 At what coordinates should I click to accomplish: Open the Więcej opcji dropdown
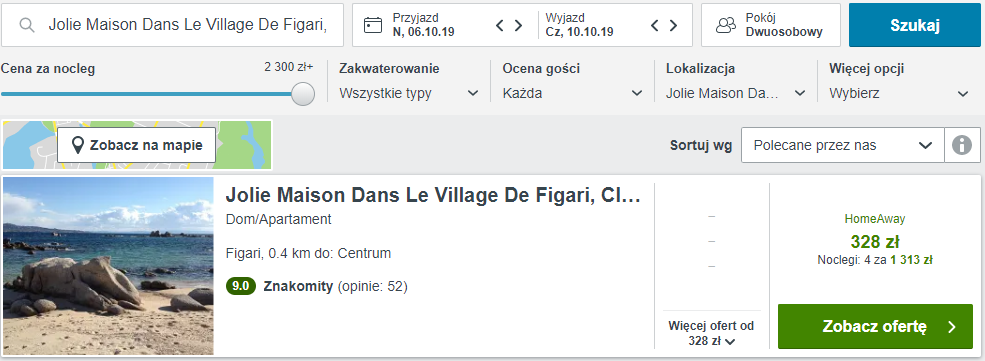tap(899, 94)
